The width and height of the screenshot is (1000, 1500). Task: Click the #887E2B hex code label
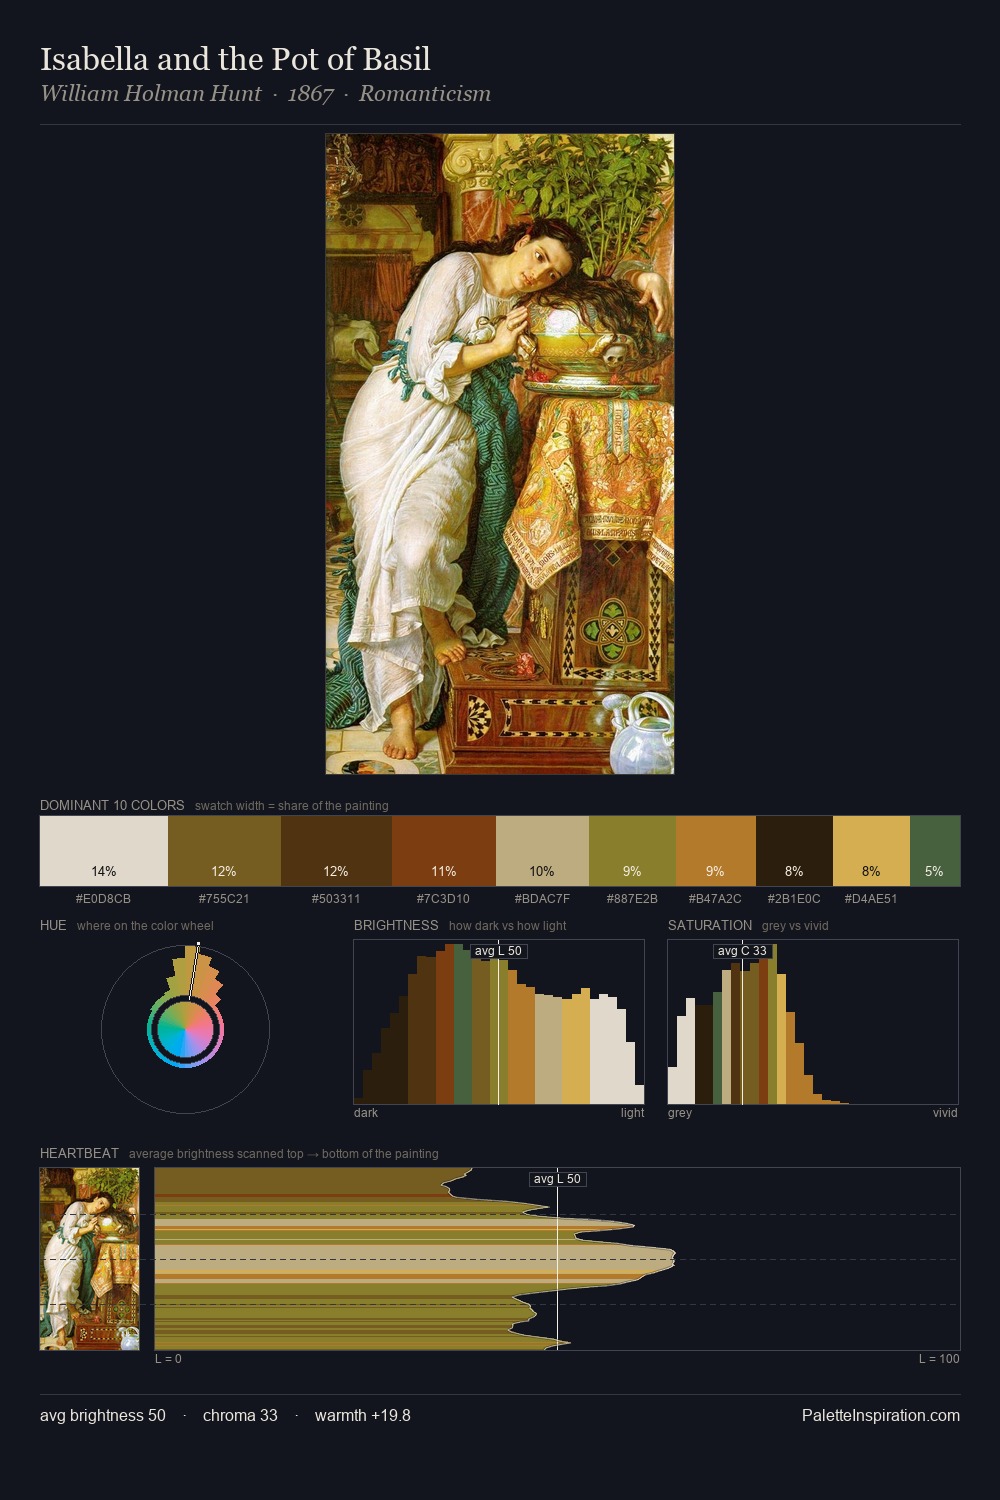pos(632,898)
